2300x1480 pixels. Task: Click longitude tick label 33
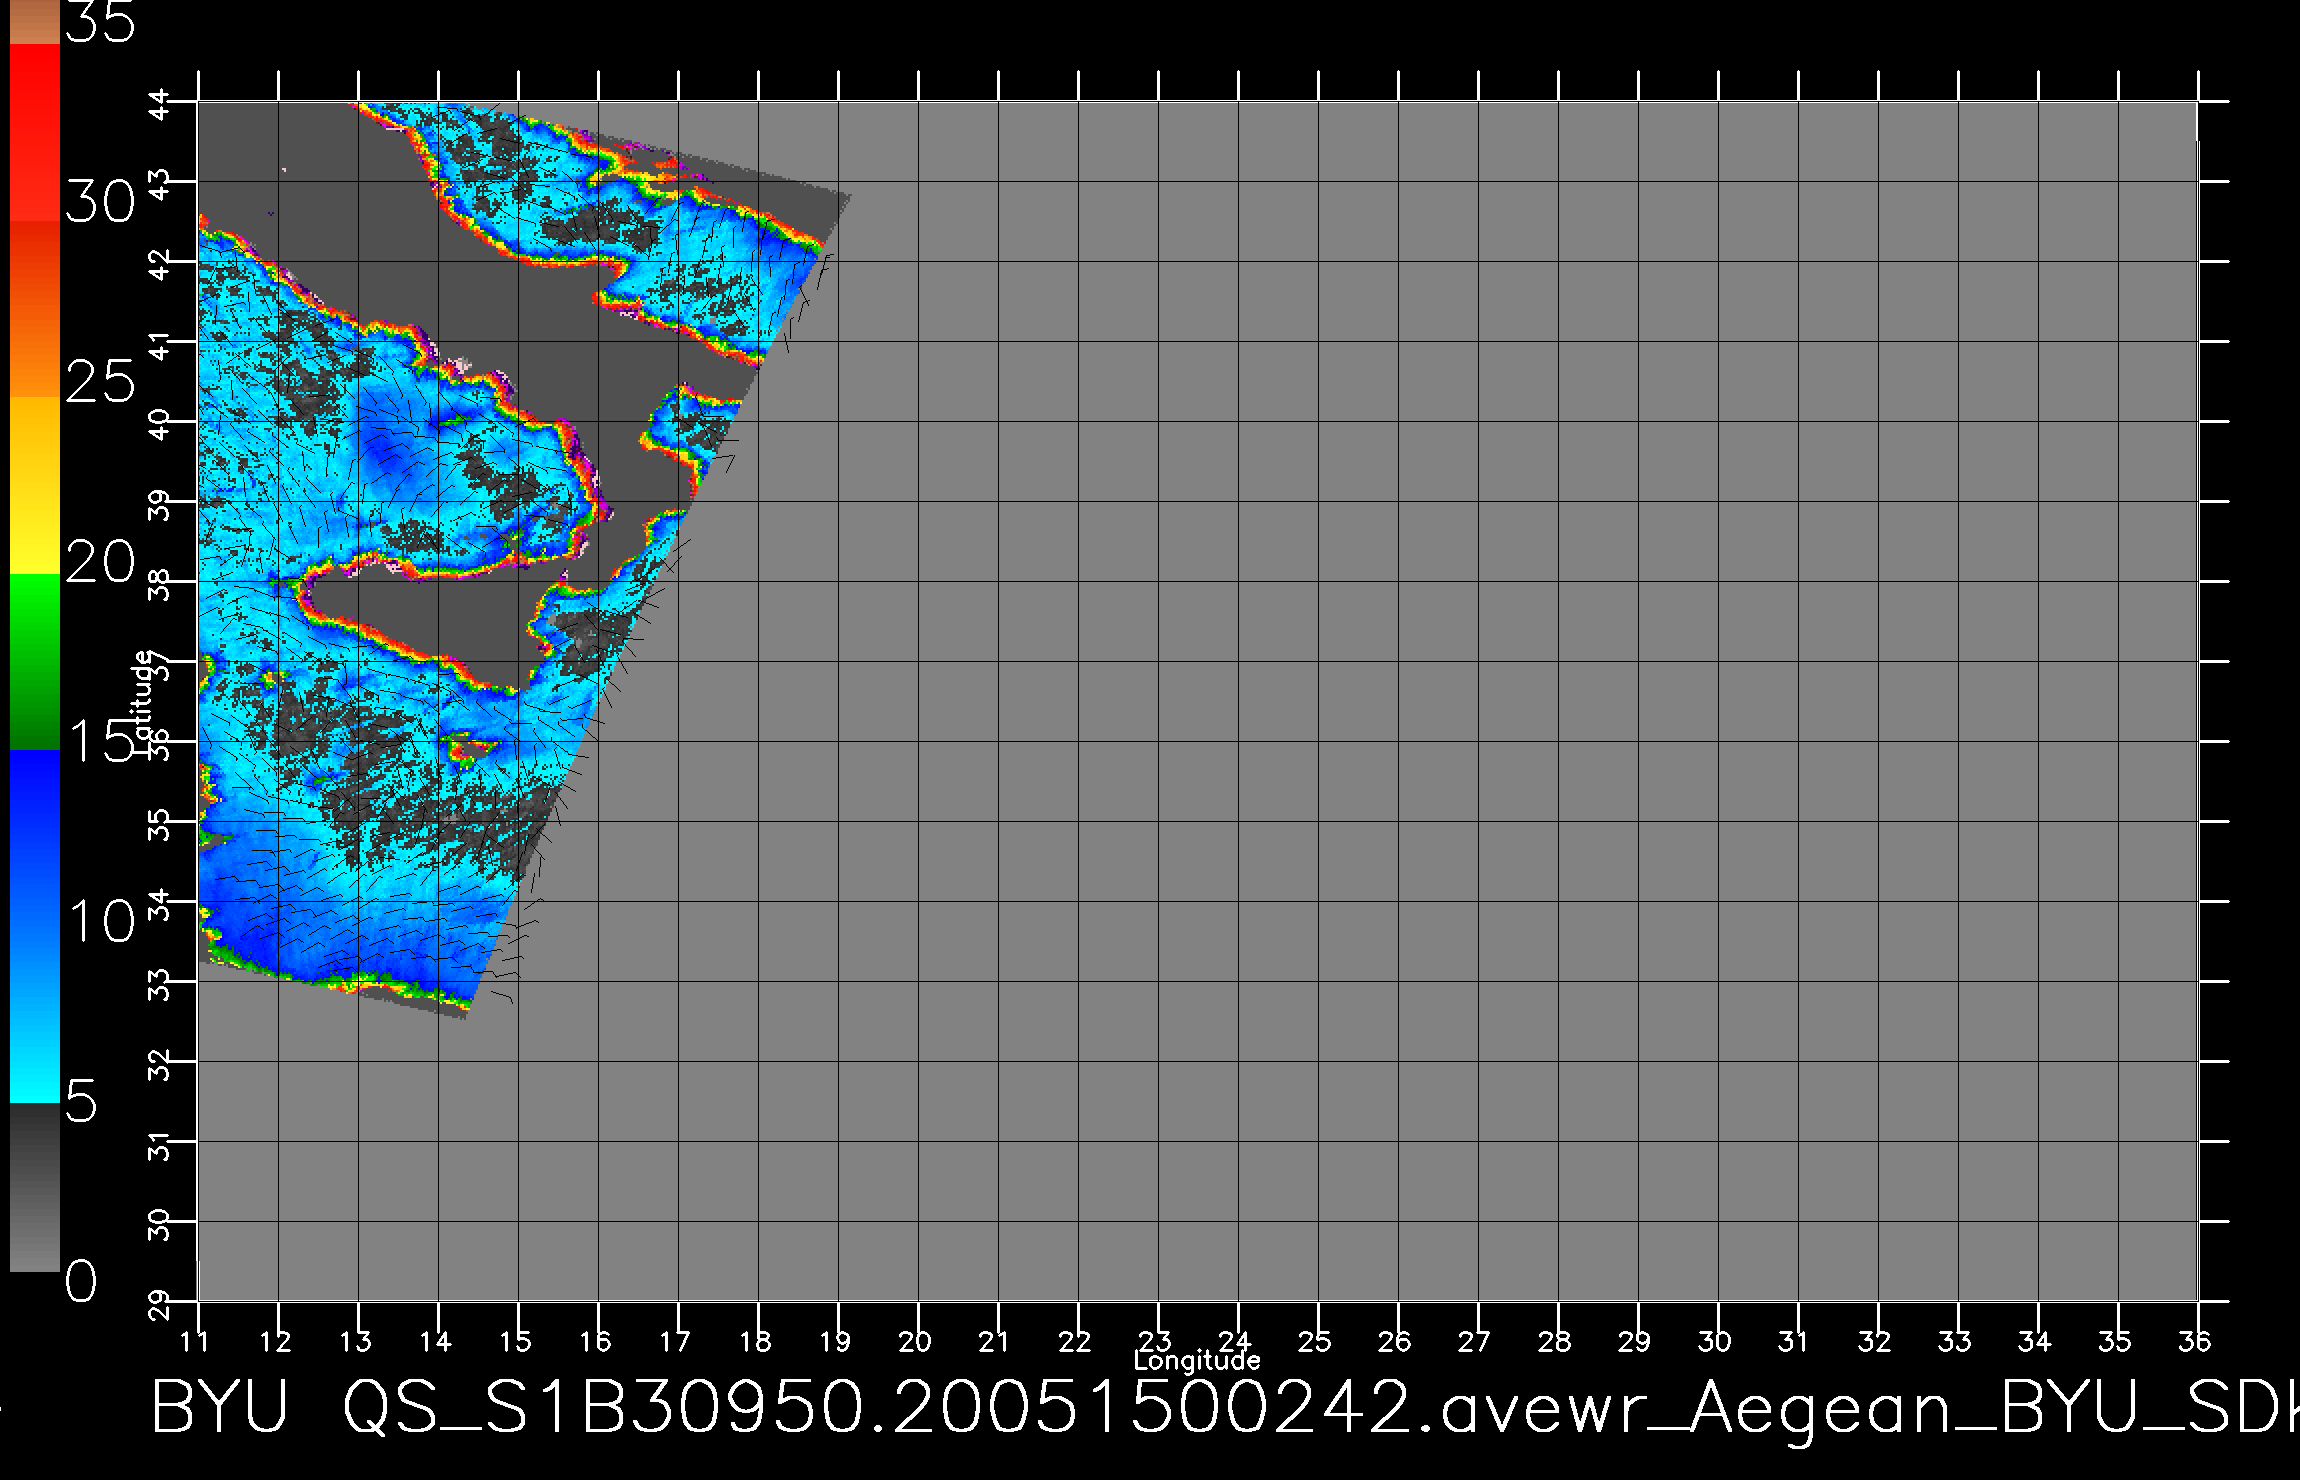pyautogui.click(x=1955, y=1341)
